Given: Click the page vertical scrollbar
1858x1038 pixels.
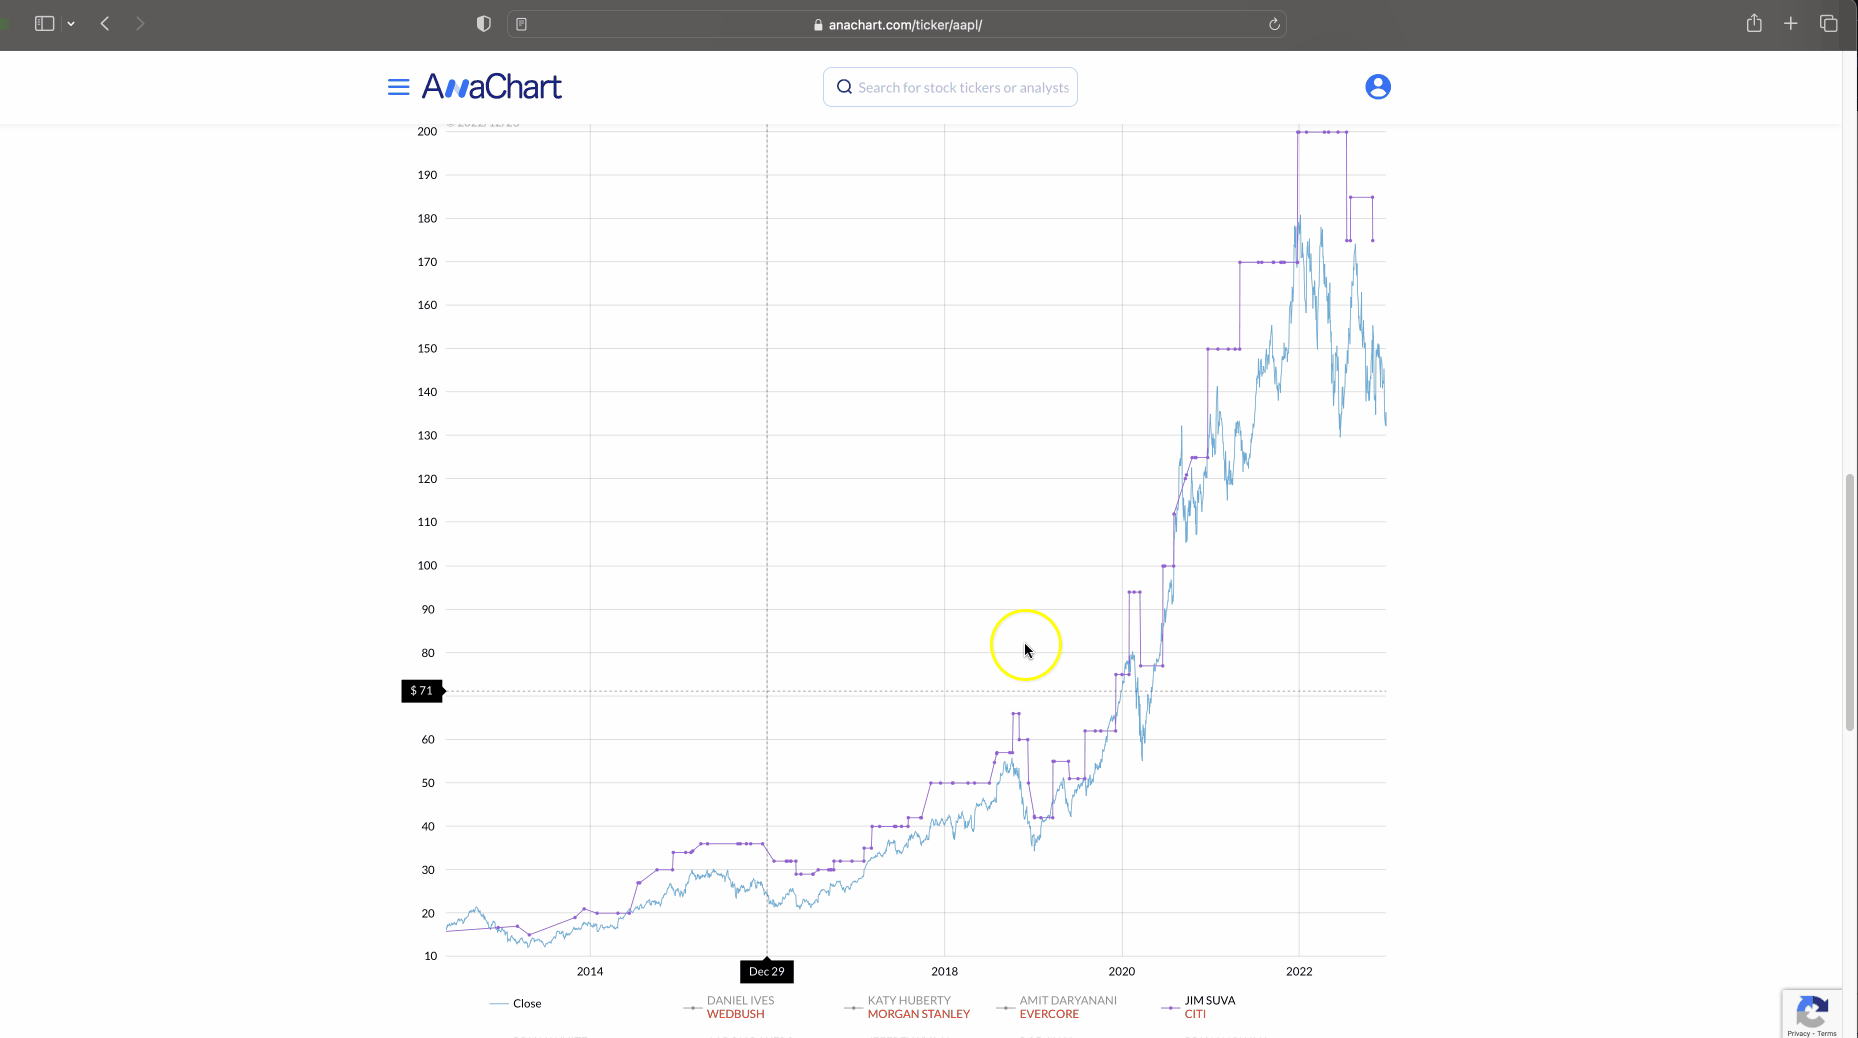Looking at the screenshot, I should tap(1849, 602).
